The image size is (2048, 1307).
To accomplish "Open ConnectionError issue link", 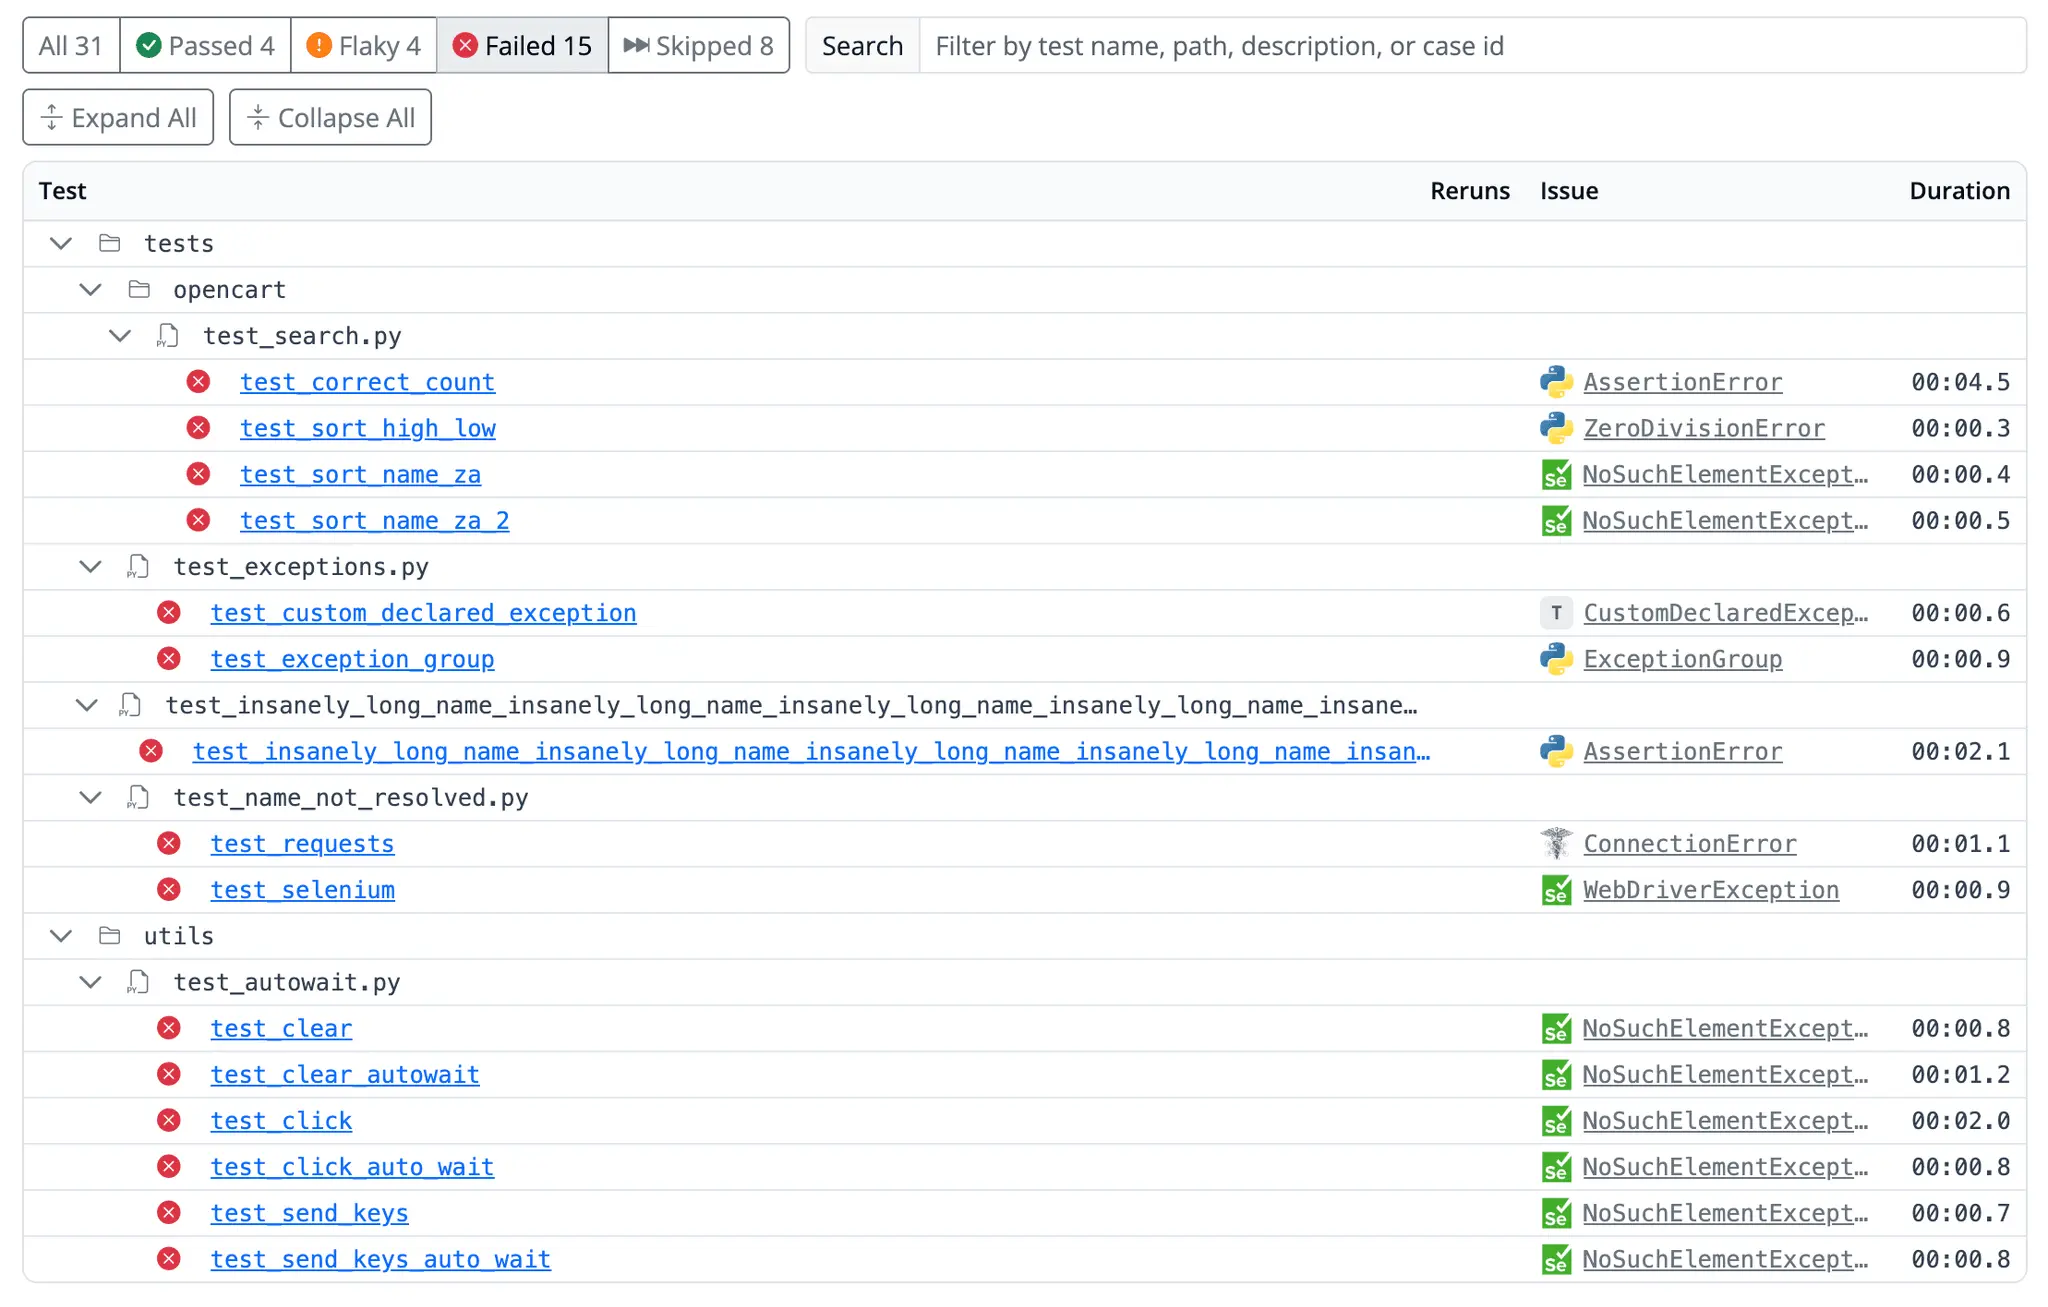I will click(1690, 843).
